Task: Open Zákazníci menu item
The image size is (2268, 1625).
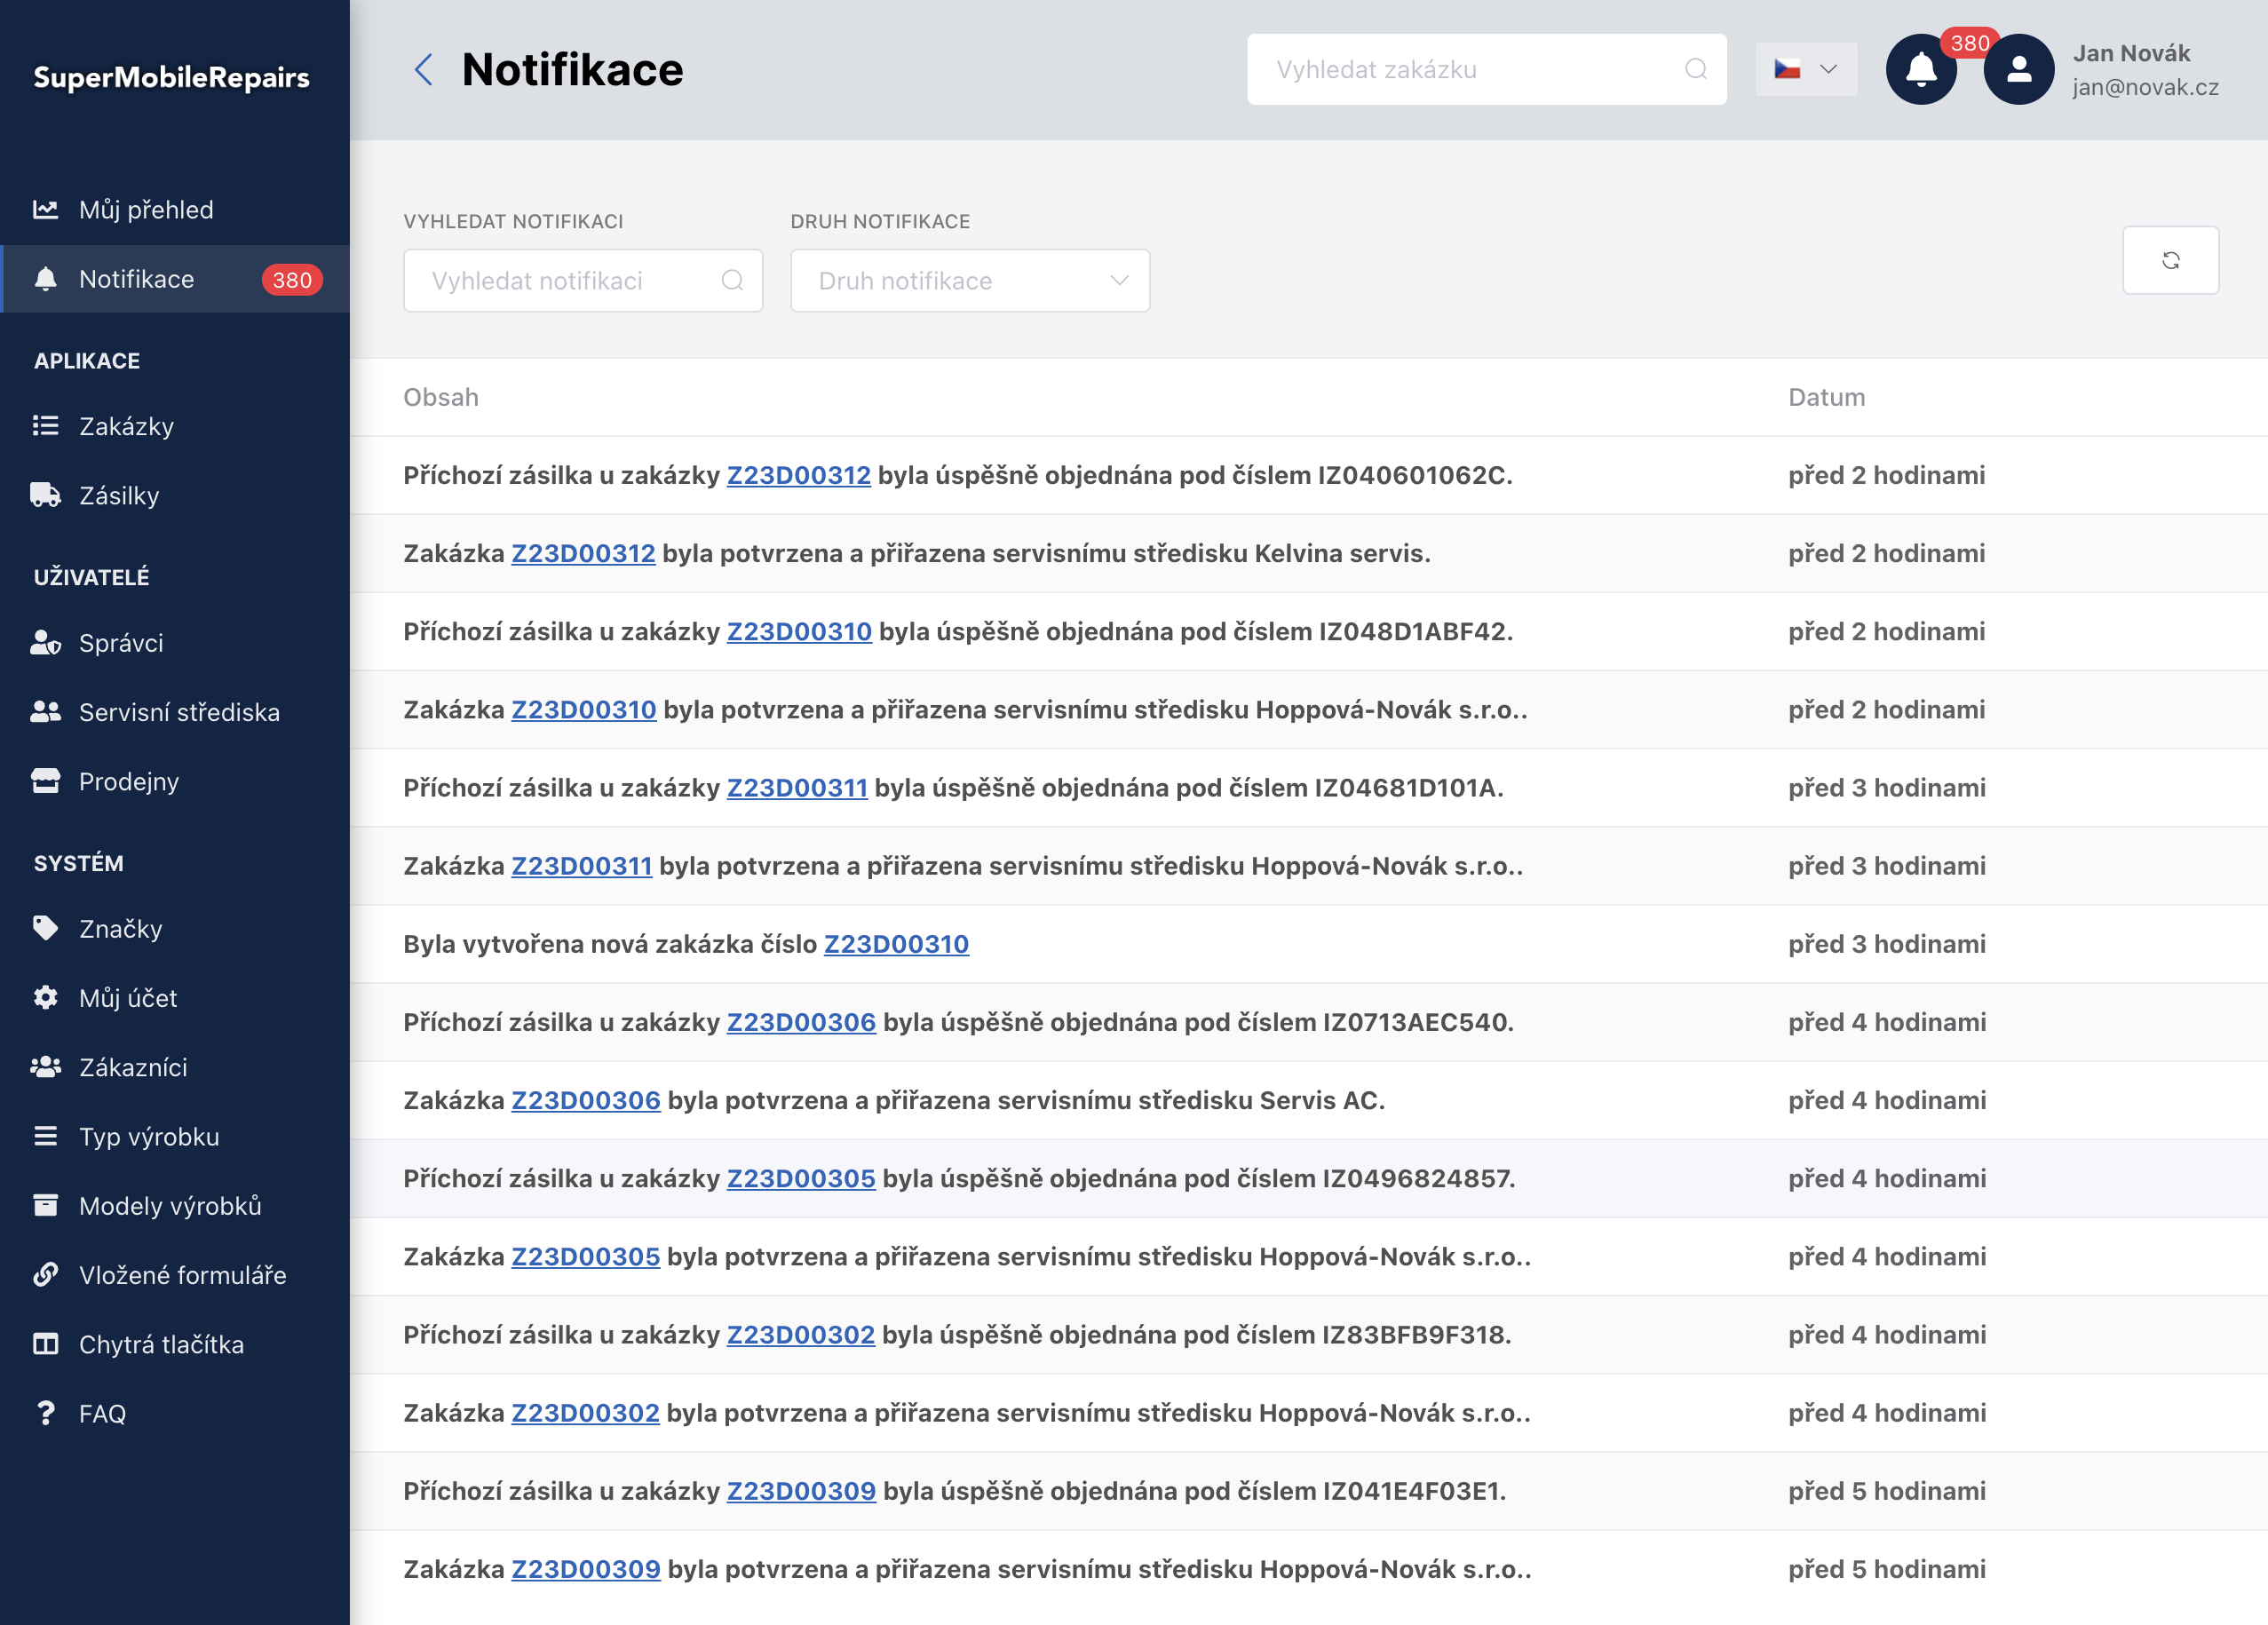Action: click(175, 1067)
